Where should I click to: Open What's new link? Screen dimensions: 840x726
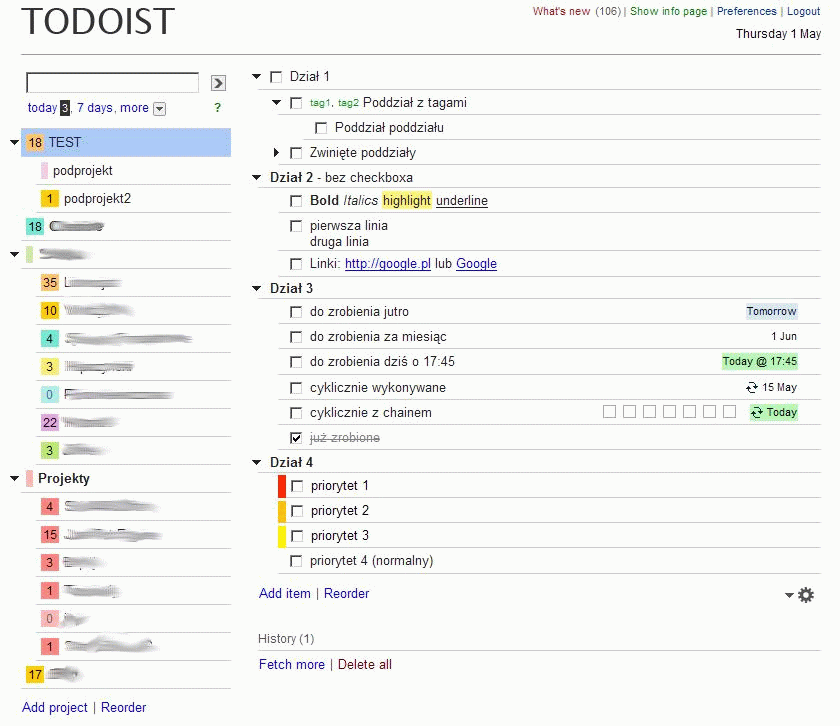(561, 11)
